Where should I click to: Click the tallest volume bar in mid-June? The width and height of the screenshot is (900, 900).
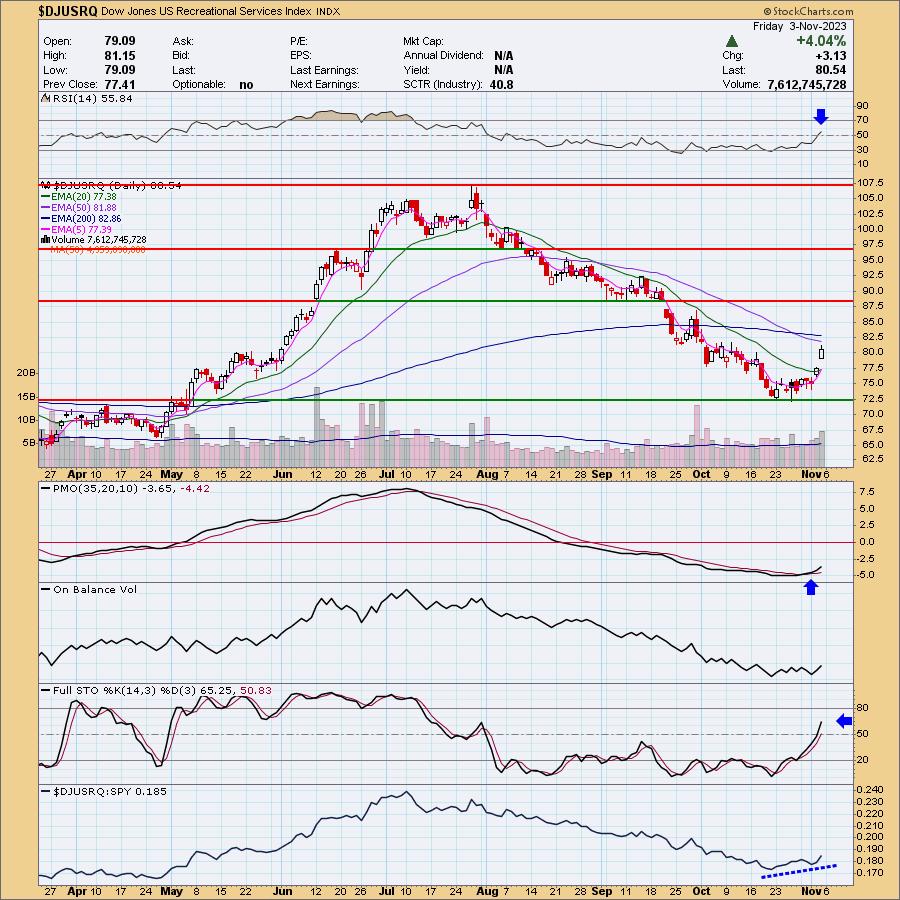[317, 427]
